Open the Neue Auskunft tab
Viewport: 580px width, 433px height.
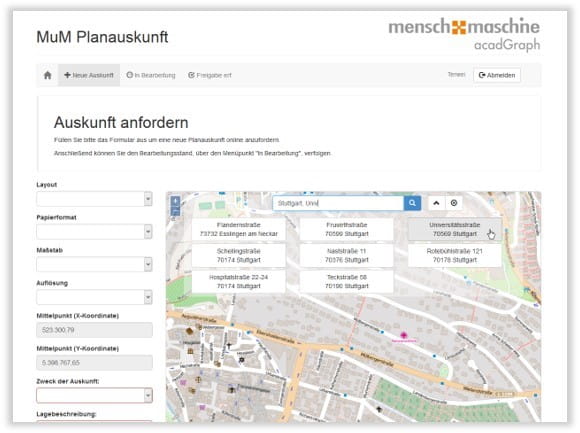[89, 75]
